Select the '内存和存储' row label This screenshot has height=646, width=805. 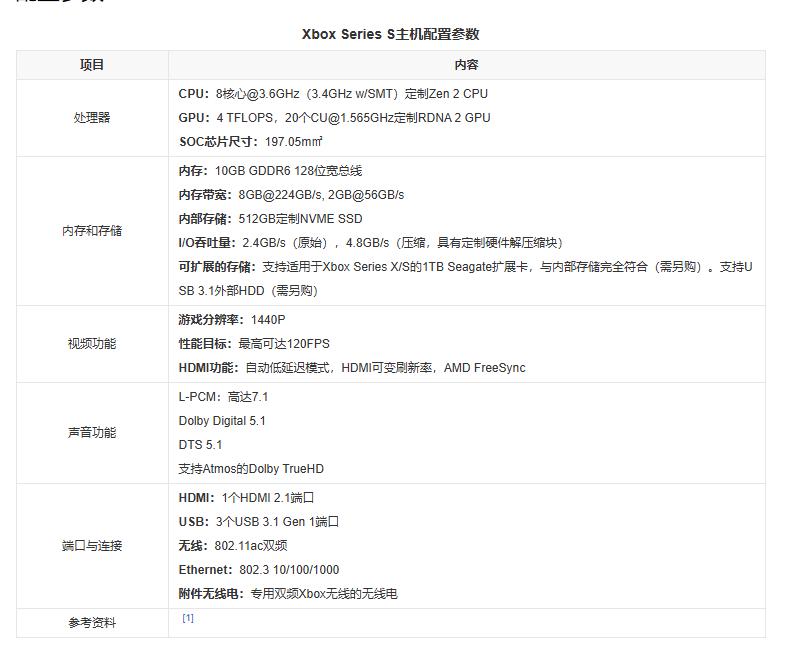pyautogui.click(x=92, y=231)
